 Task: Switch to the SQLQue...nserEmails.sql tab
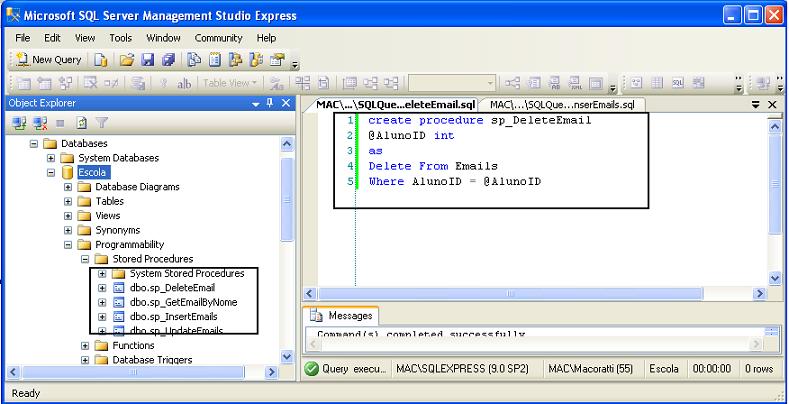coord(562,105)
